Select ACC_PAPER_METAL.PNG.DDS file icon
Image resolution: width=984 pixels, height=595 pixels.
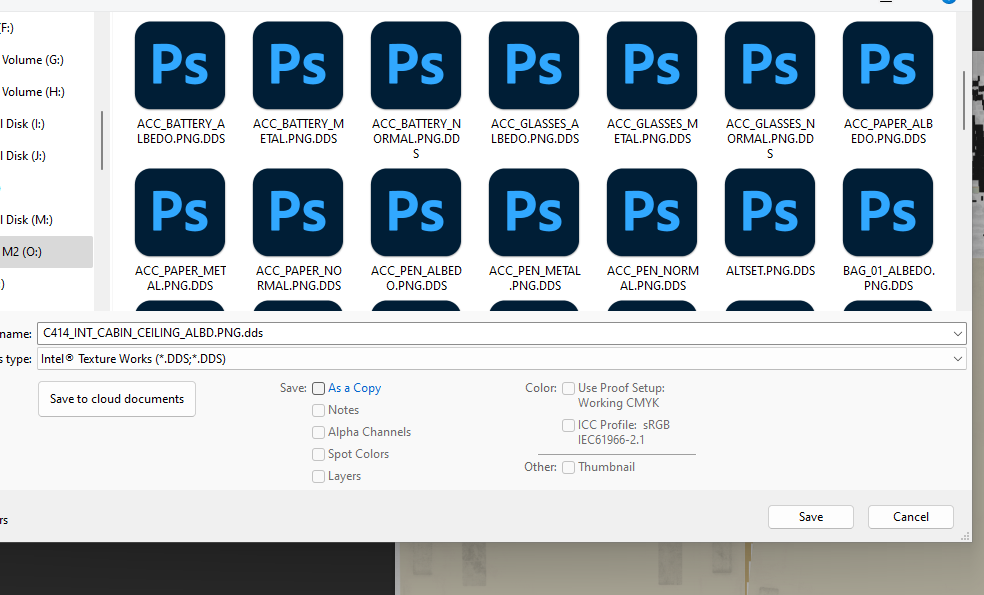tap(180, 212)
